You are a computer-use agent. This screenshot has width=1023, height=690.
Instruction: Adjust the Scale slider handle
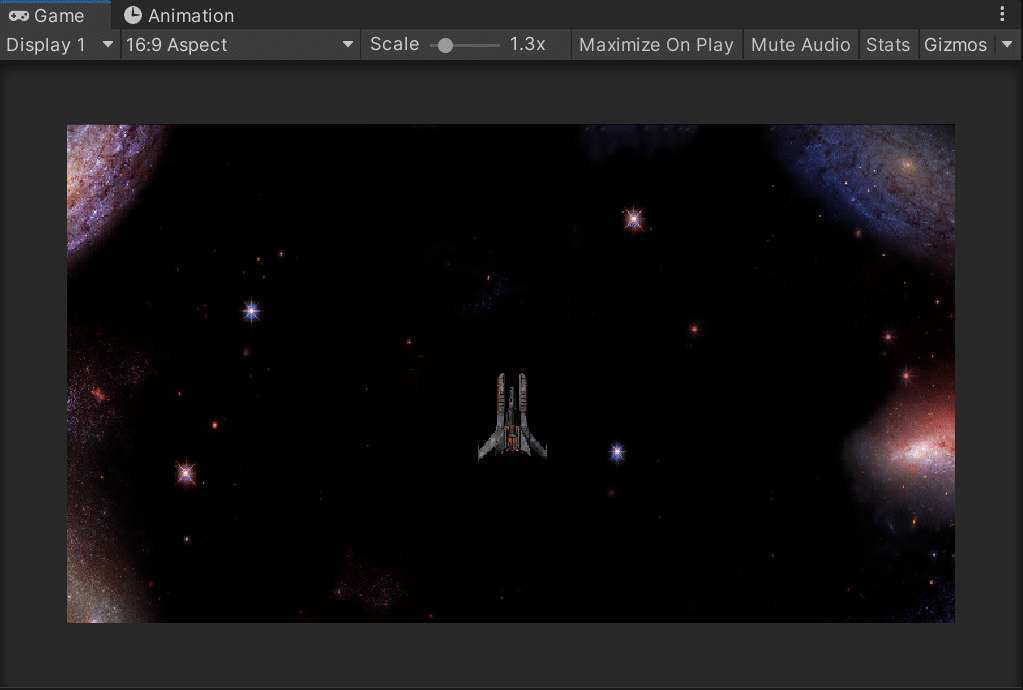coord(446,45)
